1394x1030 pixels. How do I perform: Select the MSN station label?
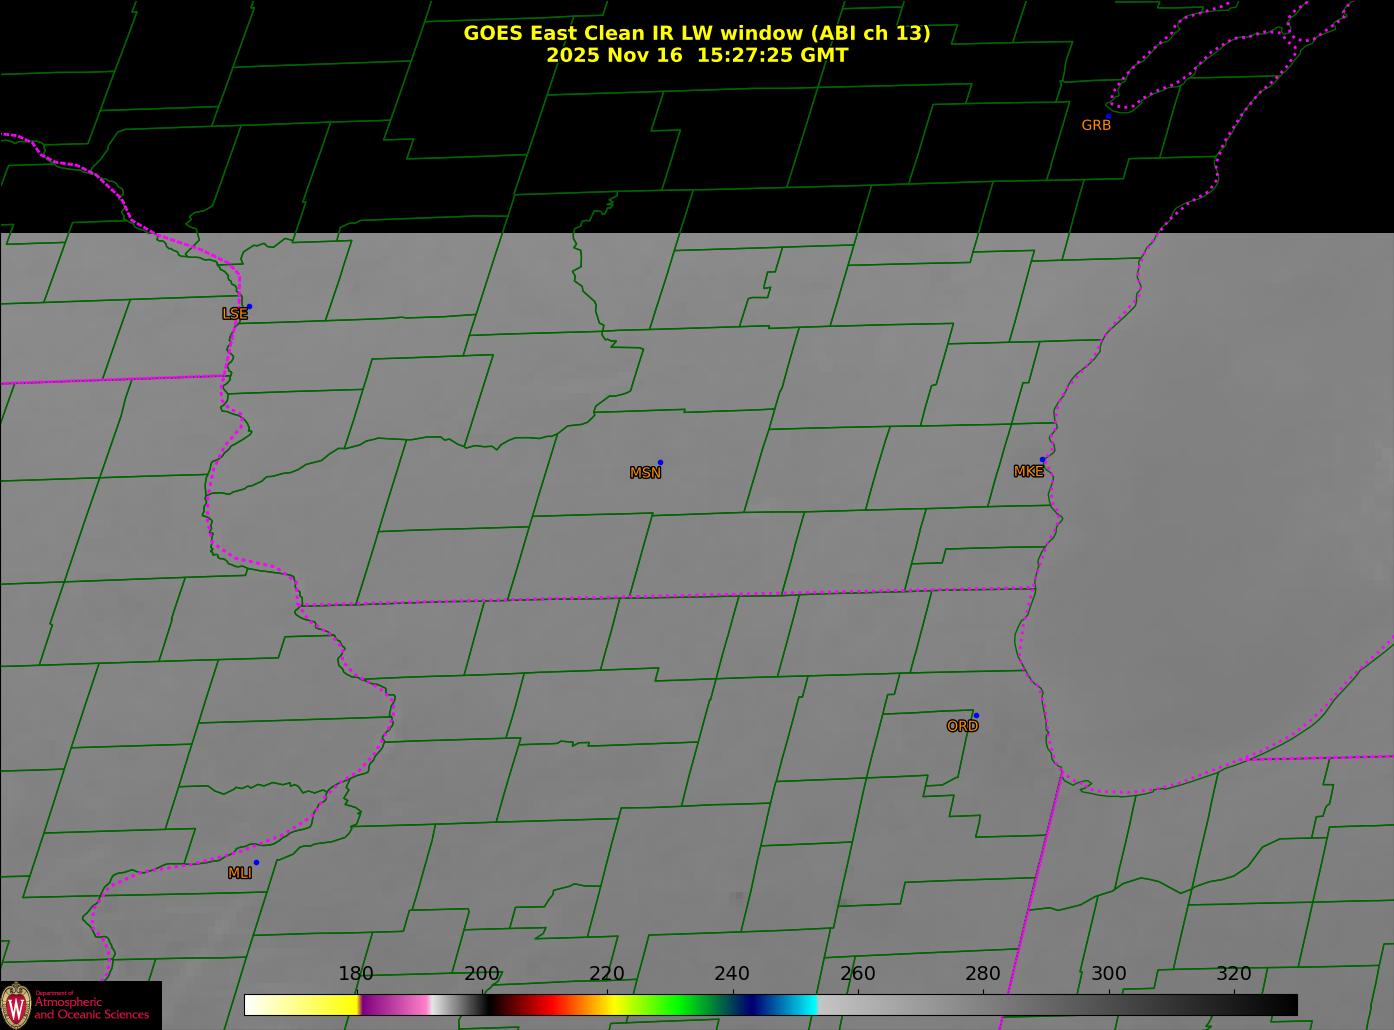tap(645, 473)
